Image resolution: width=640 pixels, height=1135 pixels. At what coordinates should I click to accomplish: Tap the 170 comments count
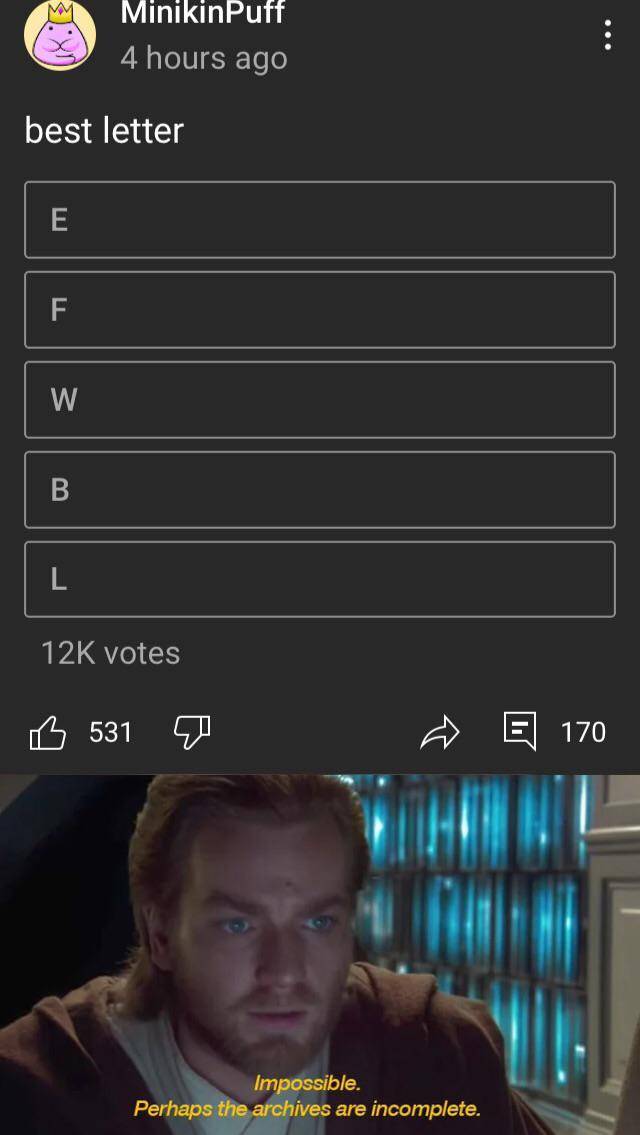point(584,732)
